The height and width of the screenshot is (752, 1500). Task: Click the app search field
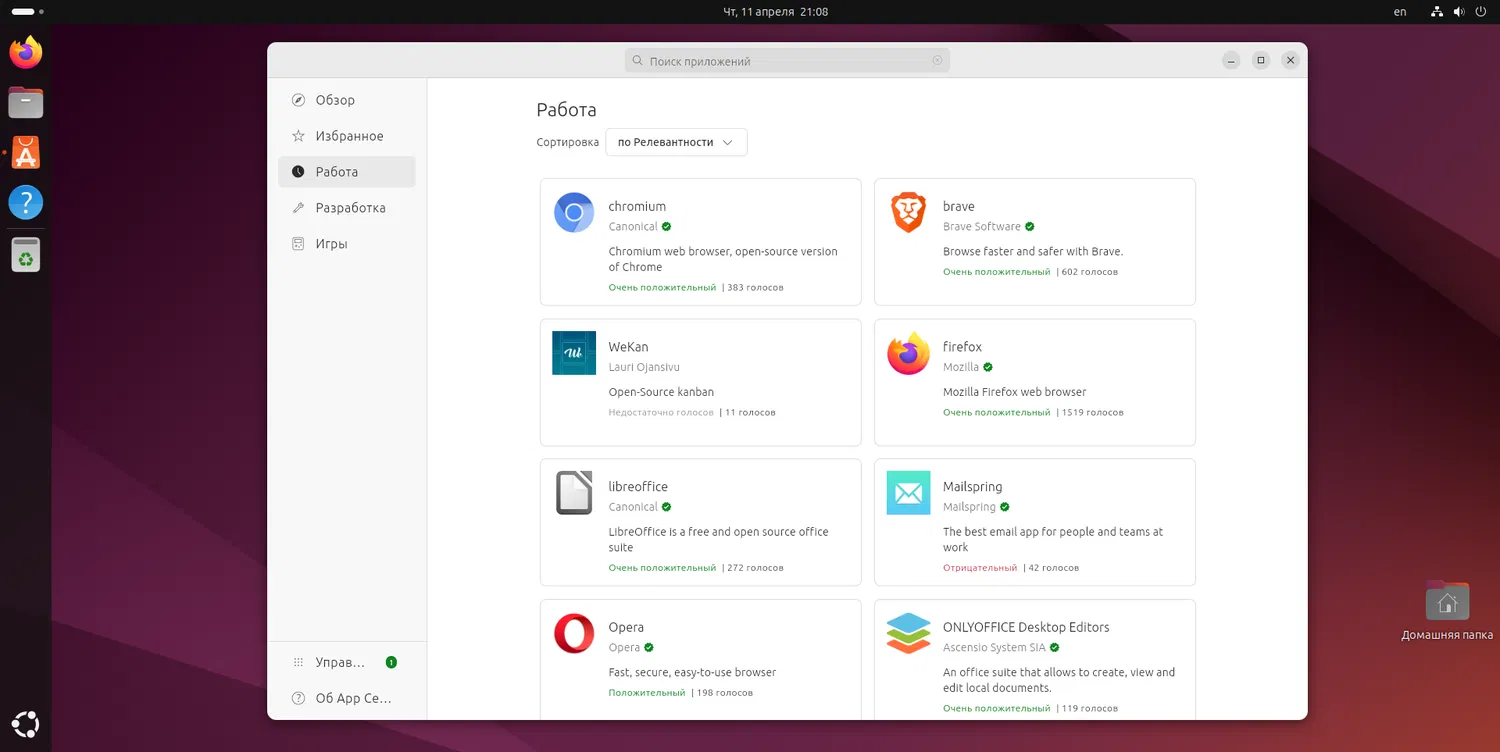[x=787, y=61]
